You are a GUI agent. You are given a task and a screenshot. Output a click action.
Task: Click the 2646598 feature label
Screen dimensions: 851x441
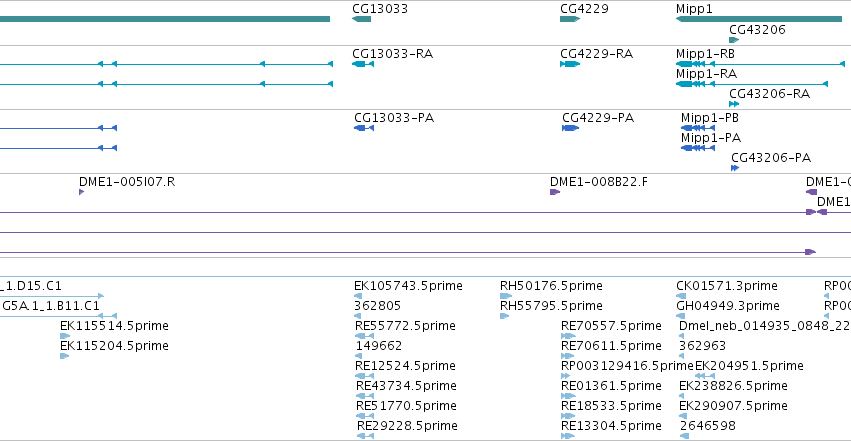click(x=707, y=426)
